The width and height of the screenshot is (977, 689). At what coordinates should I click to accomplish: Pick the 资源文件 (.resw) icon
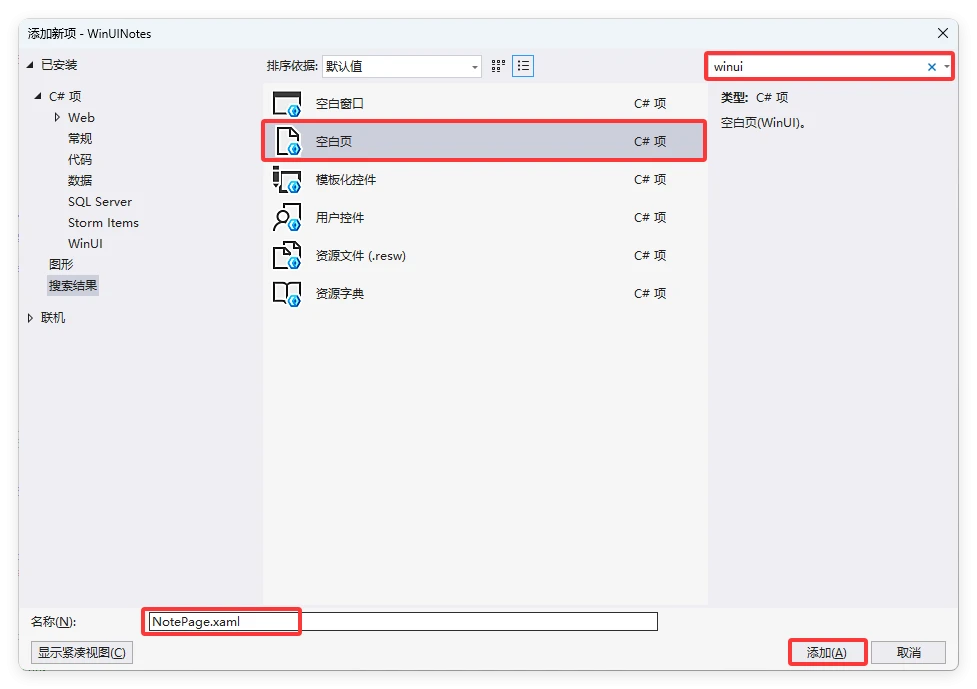287,256
